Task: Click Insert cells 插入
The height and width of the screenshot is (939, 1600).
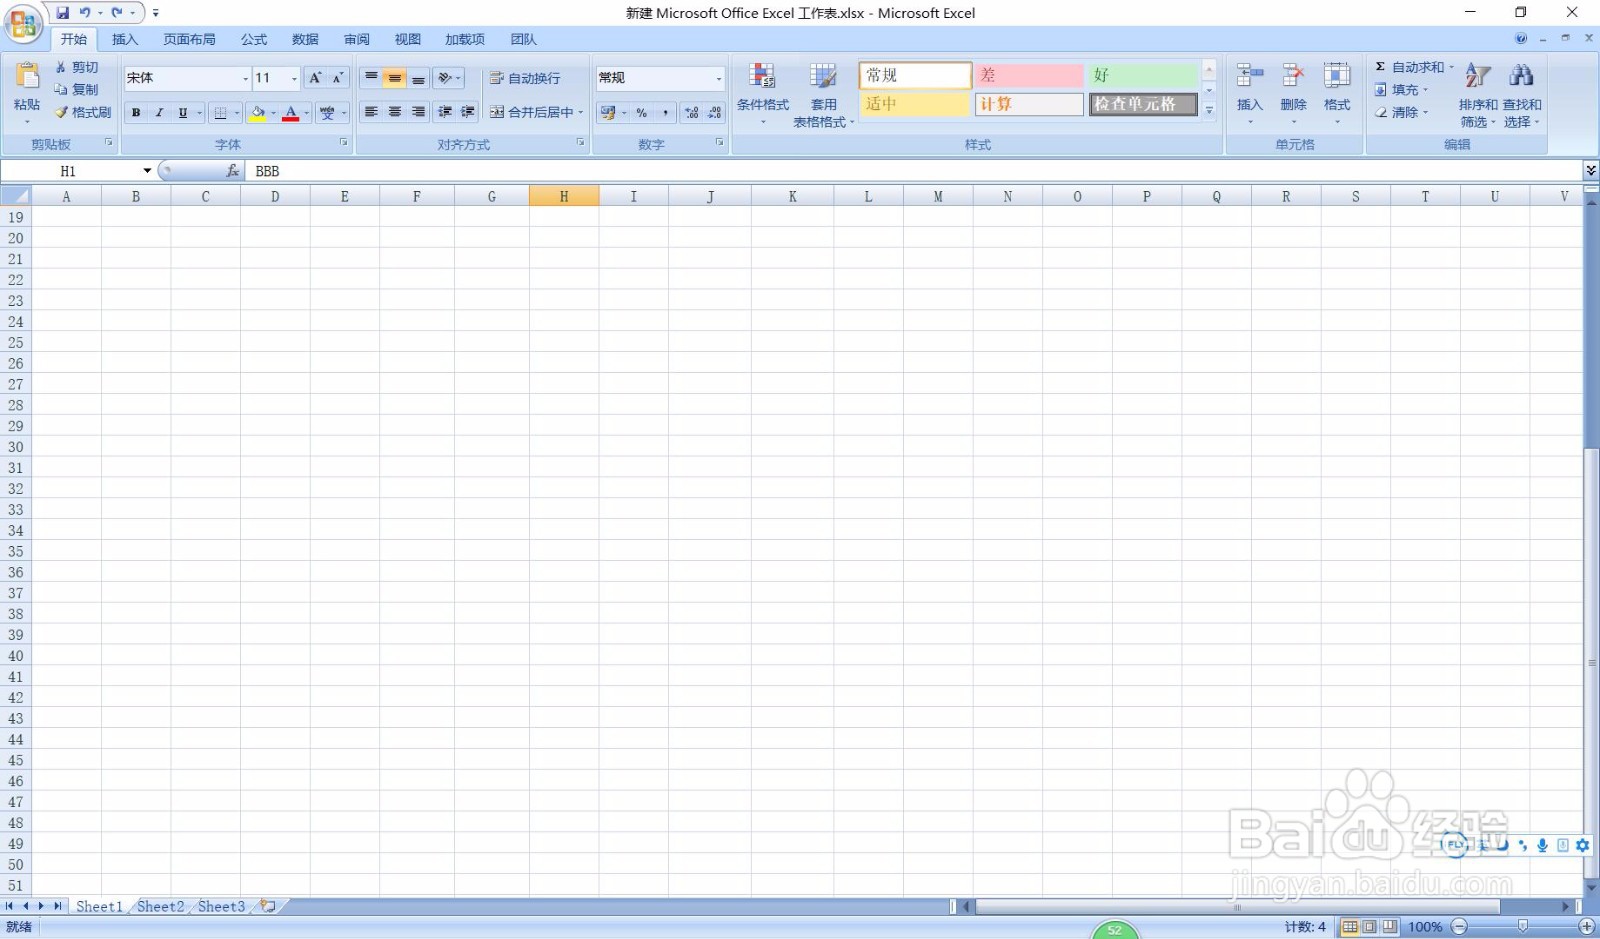Action: [x=1250, y=93]
